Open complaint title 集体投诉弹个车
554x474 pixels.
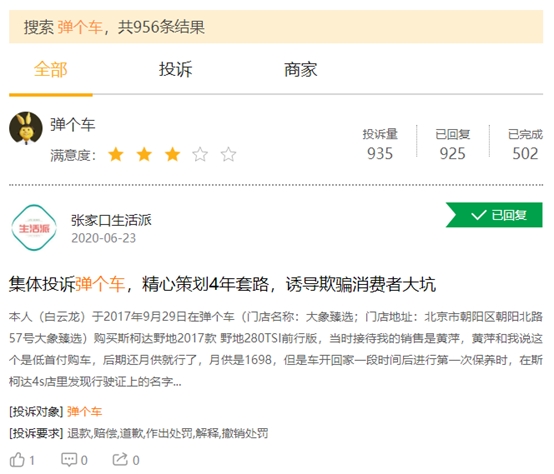pyautogui.click(x=222, y=284)
